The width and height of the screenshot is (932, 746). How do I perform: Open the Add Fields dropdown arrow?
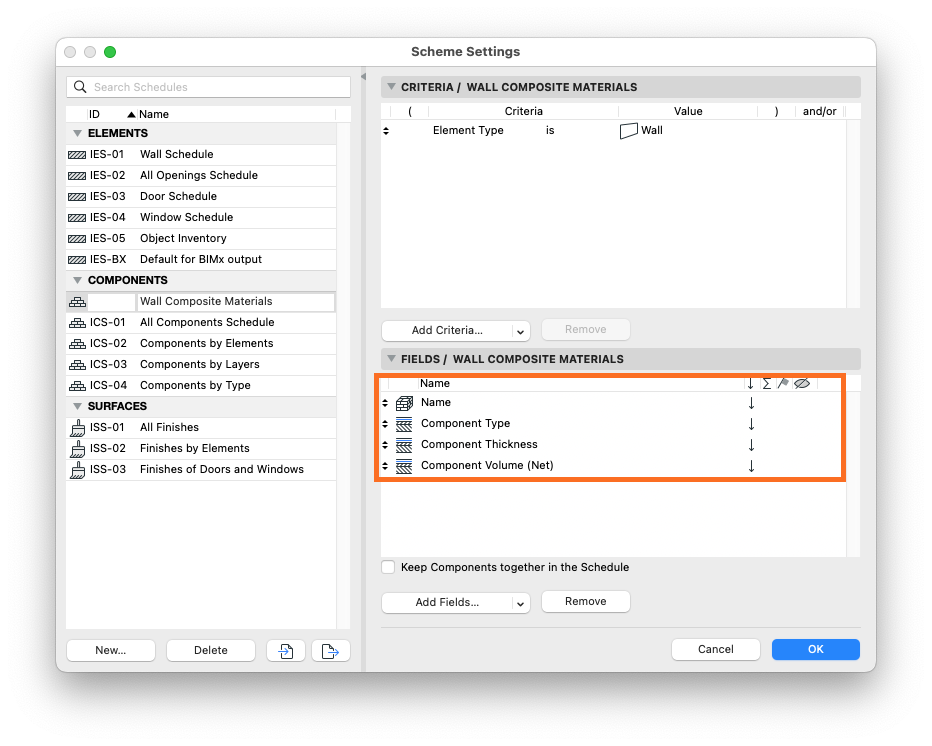tap(520, 603)
